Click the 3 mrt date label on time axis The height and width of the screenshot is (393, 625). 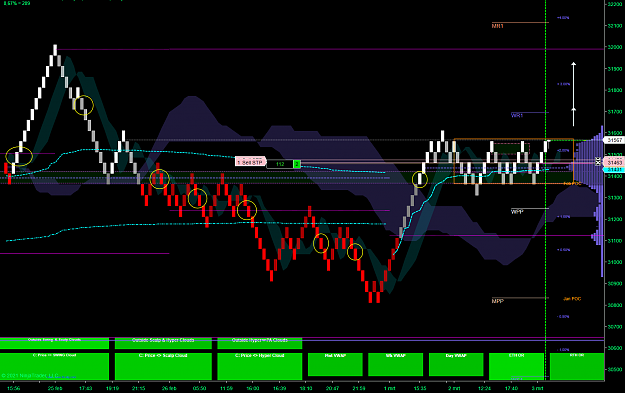(x=537, y=388)
